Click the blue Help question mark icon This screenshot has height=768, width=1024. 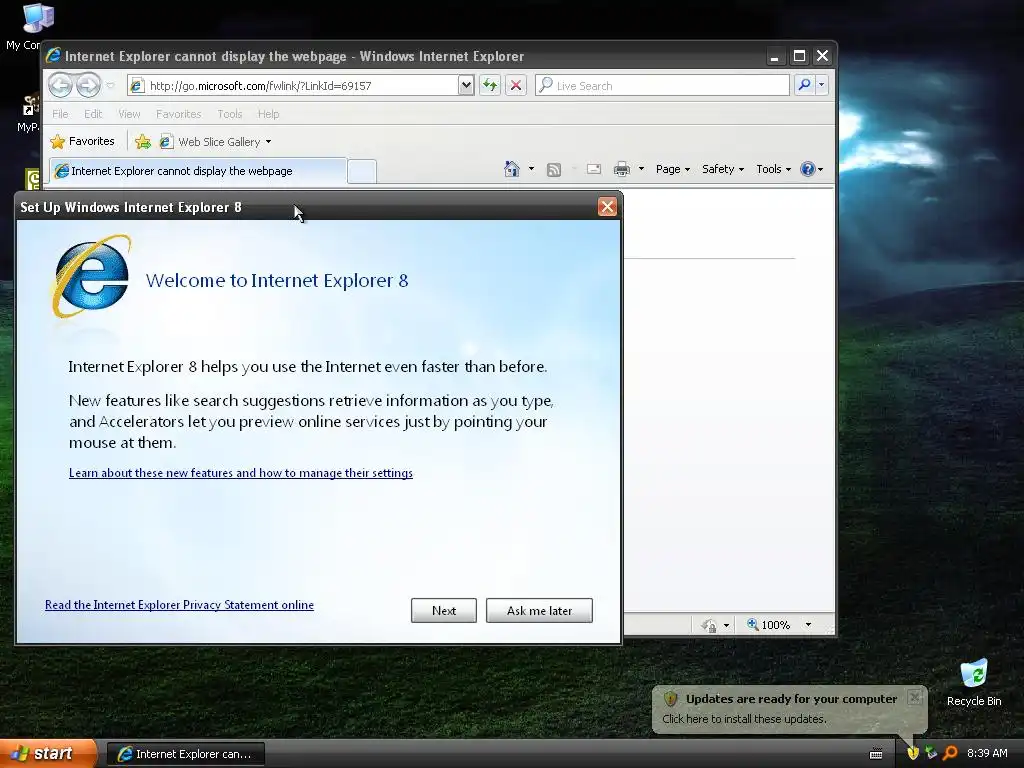808,169
